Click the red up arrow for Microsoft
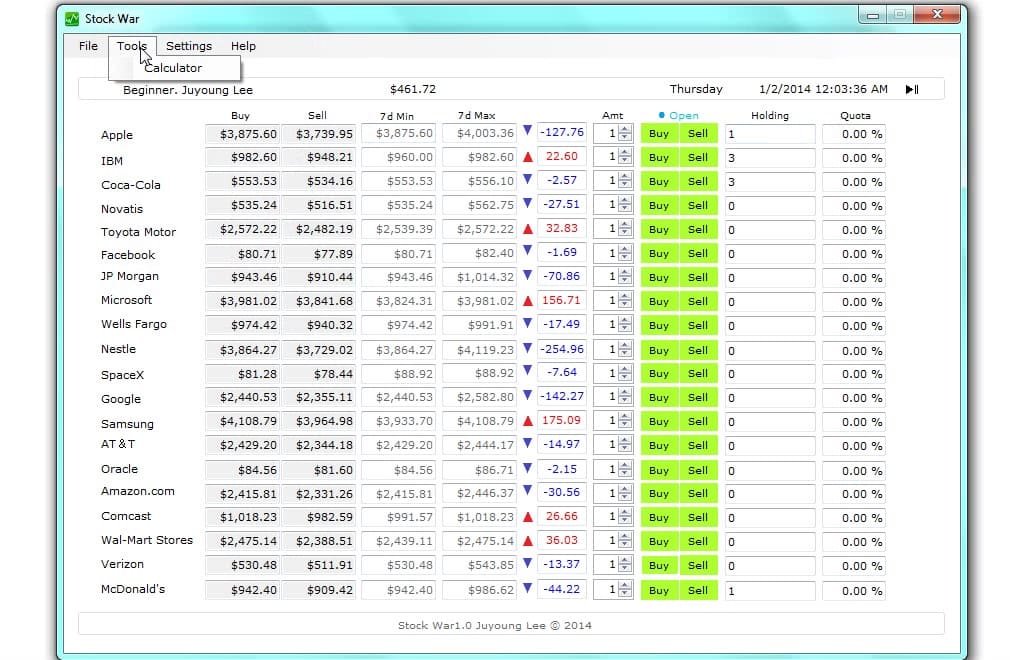This screenshot has width=1010, height=660. click(x=527, y=301)
